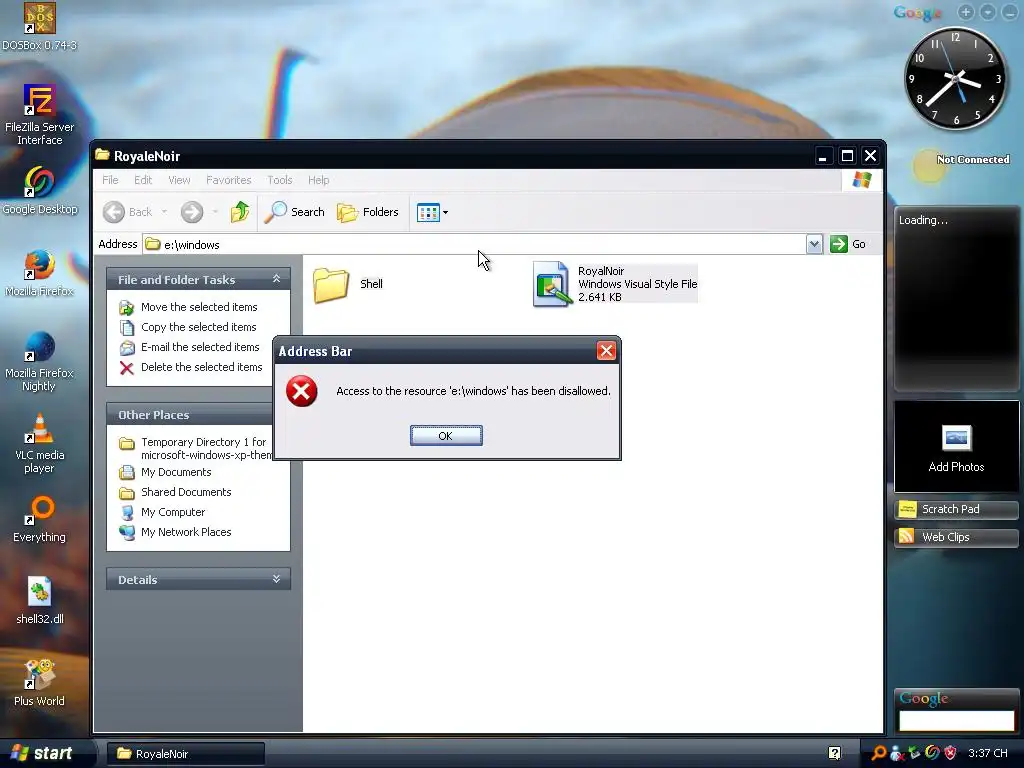Open the Tools menu

tap(280, 180)
